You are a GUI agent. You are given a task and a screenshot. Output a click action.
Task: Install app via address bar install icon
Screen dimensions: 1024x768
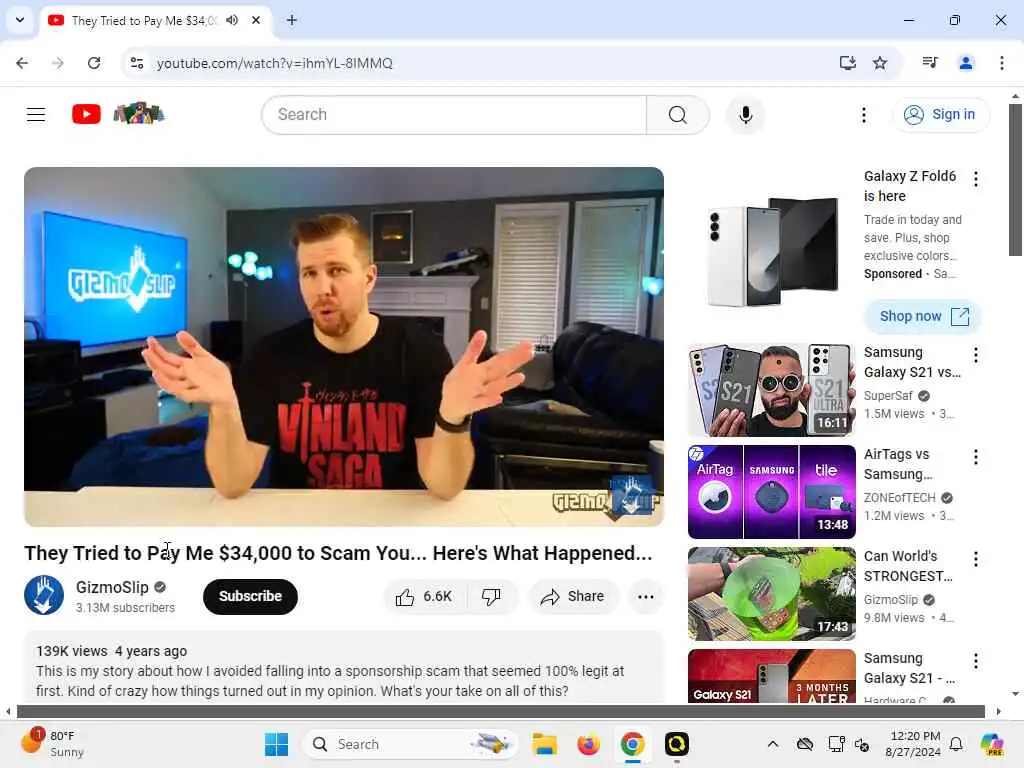click(847, 63)
